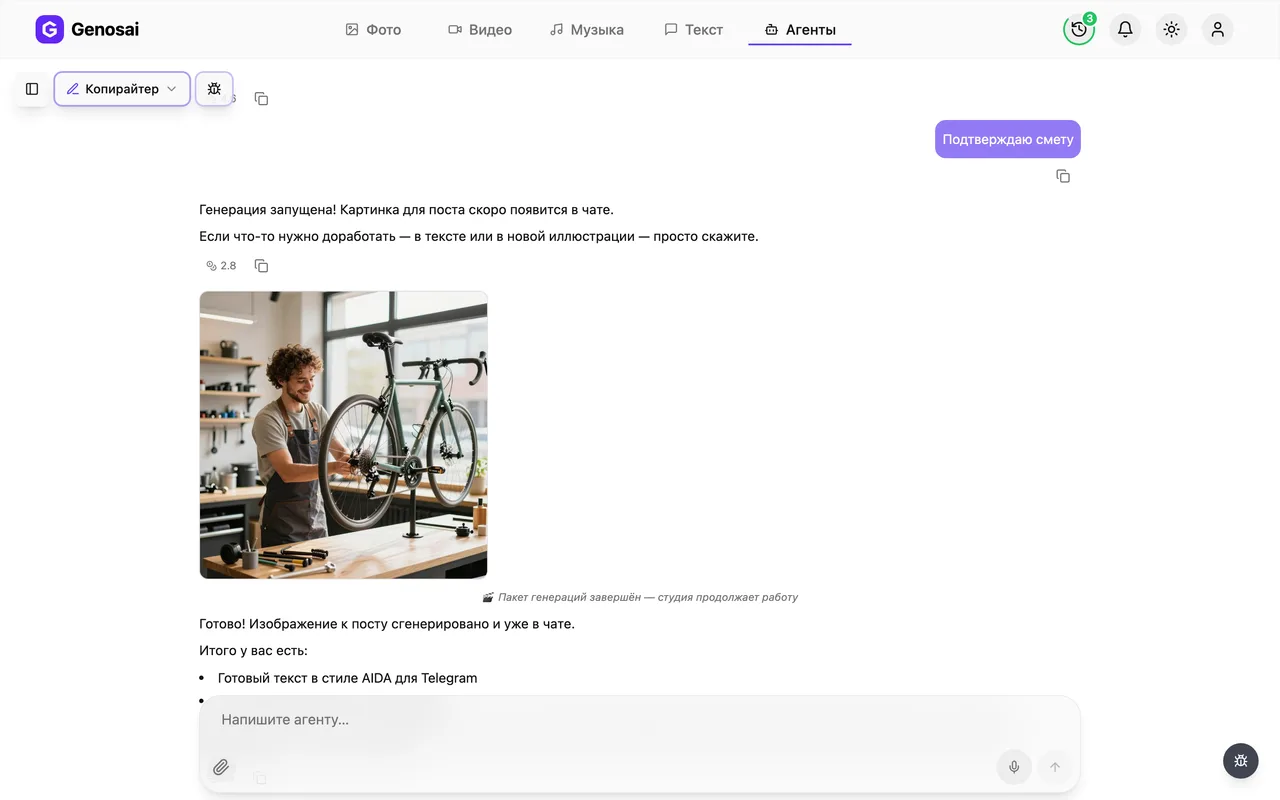Image resolution: width=1280 pixels, height=800 pixels.
Task: Attach a file with paperclip icon
Action: [x=221, y=767]
